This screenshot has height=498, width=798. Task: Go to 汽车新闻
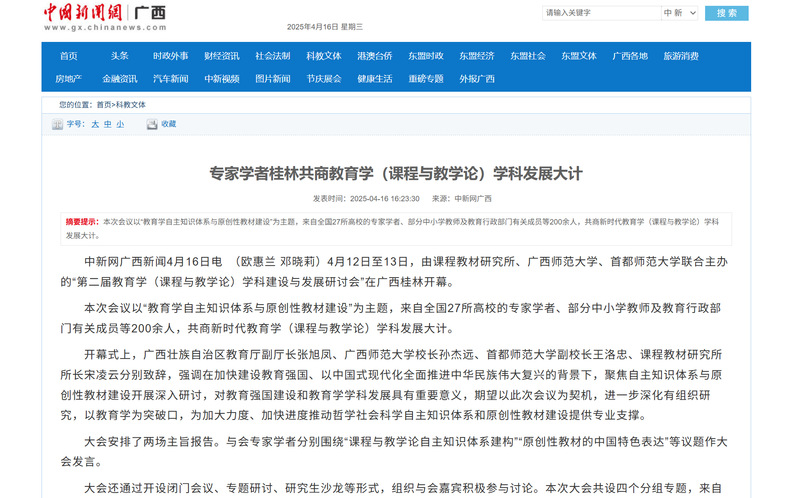(170, 79)
